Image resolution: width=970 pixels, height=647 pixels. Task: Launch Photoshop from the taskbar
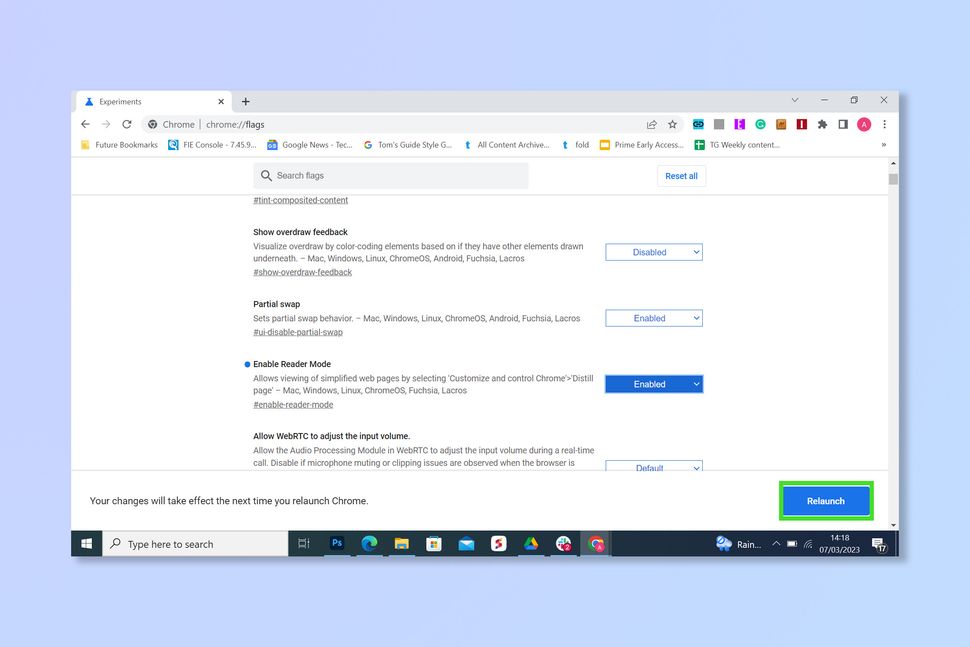click(336, 543)
